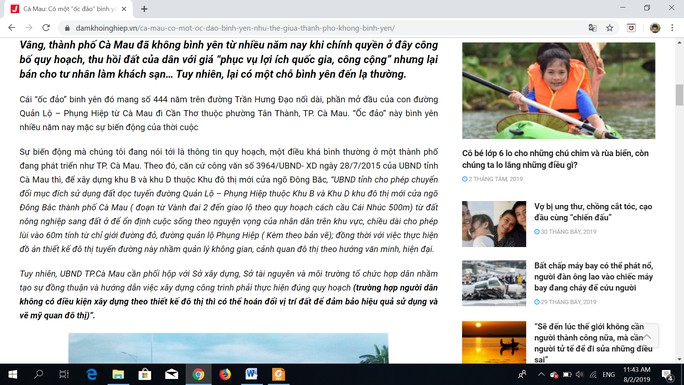
Task: Open File Explorer from the taskbar
Action: point(118,374)
